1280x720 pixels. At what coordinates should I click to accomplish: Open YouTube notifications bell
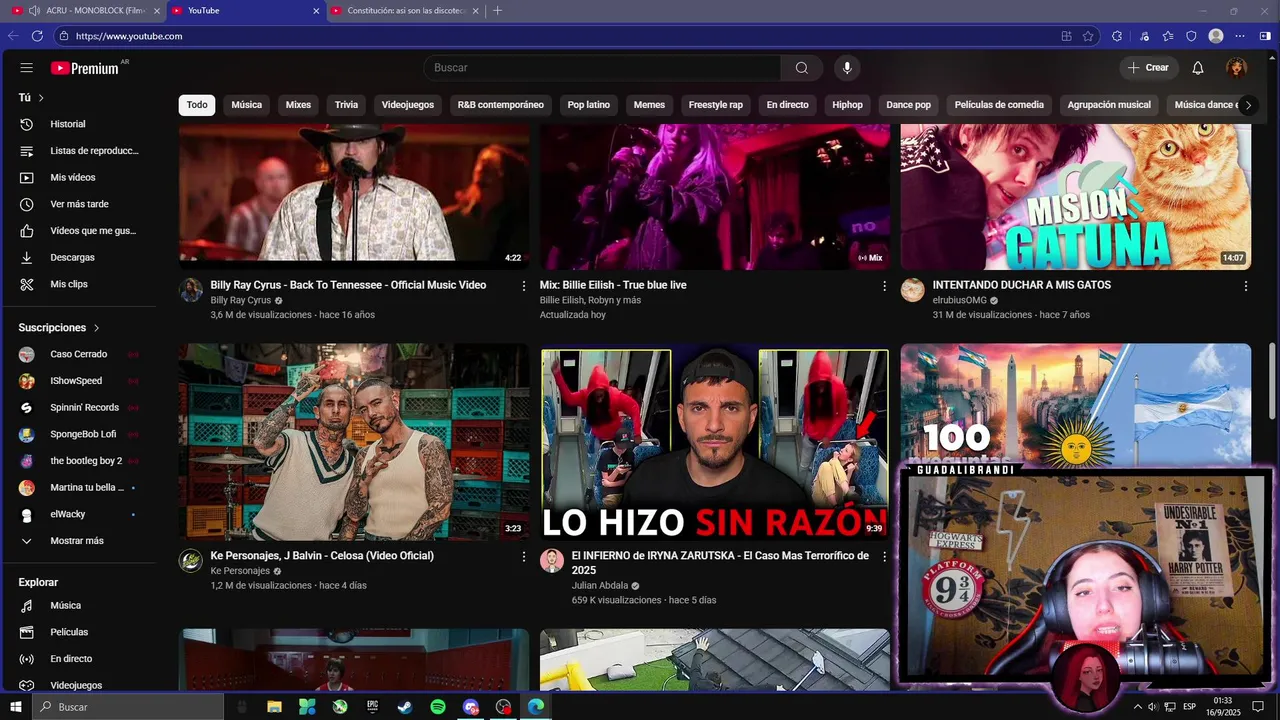pyautogui.click(x=1198, y=68)
